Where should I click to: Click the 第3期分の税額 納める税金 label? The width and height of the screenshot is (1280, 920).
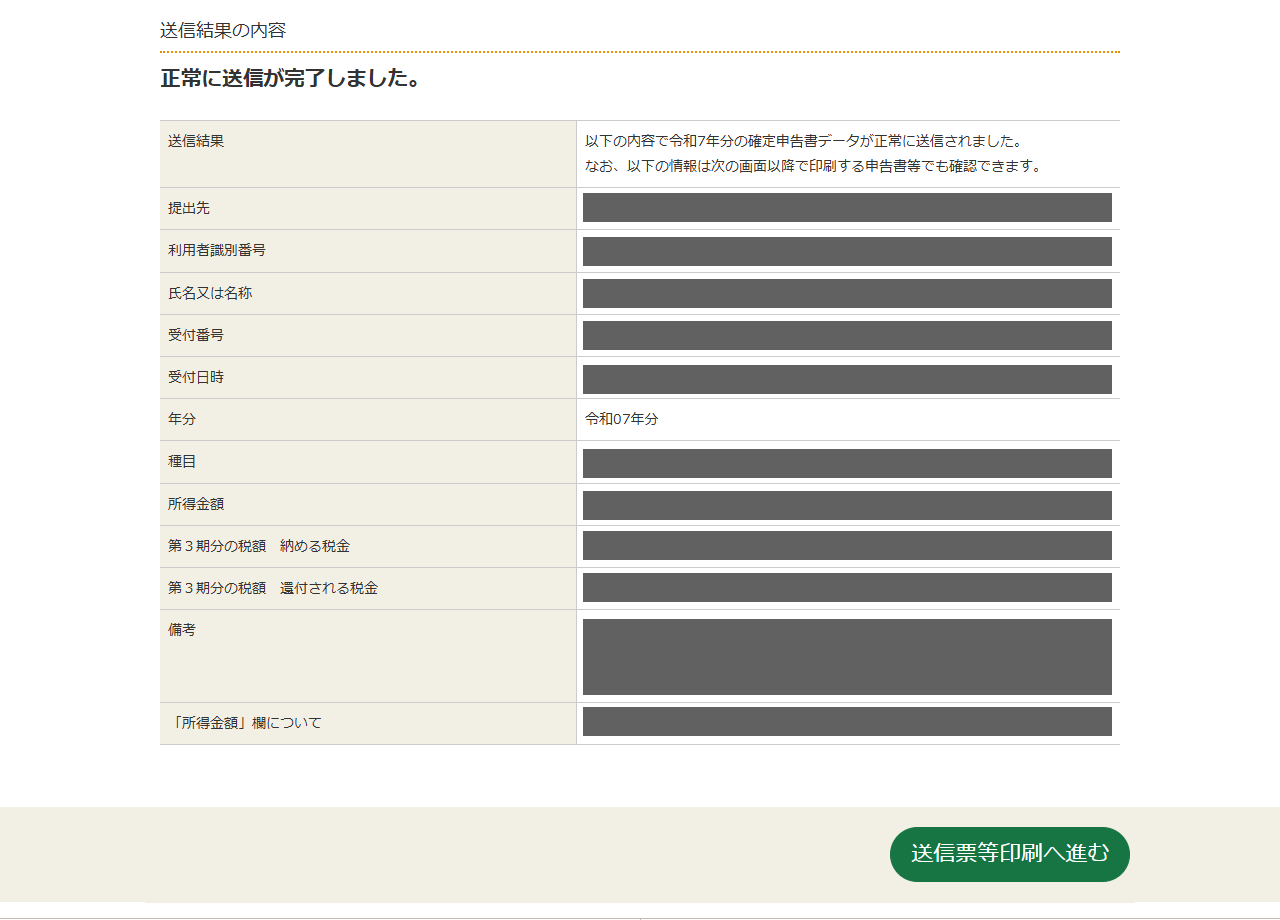coord(259,546)
